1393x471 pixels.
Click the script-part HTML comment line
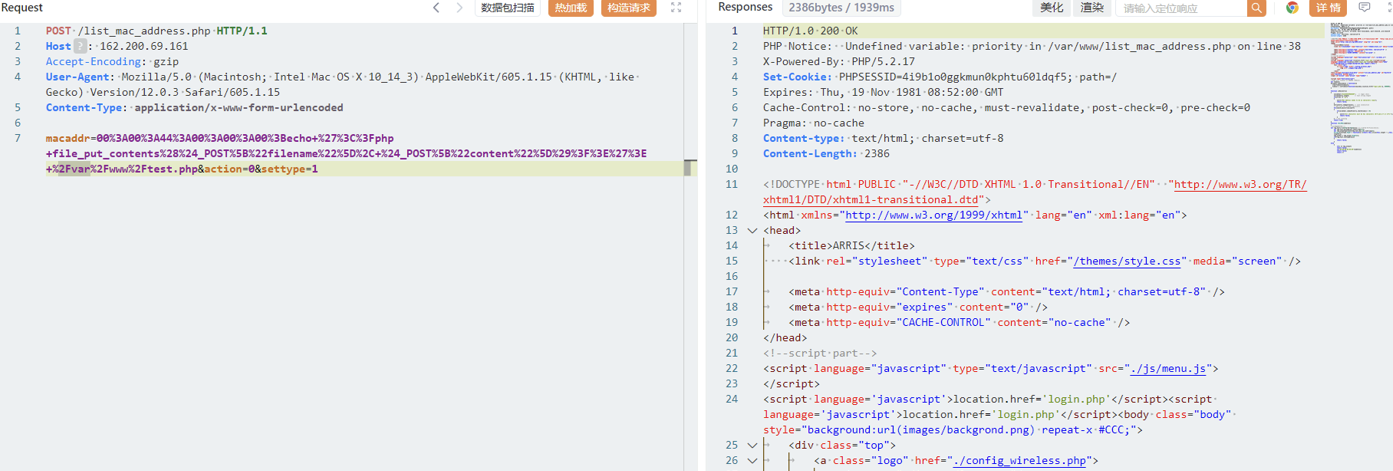[x=819, y=353]
